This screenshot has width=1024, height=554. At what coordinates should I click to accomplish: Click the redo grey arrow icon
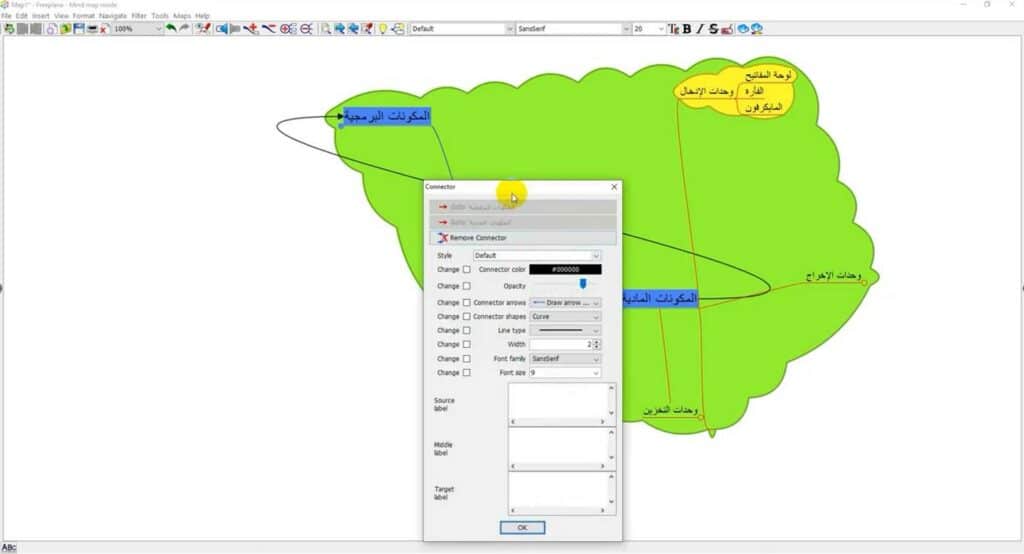click(x=185, y=29)
